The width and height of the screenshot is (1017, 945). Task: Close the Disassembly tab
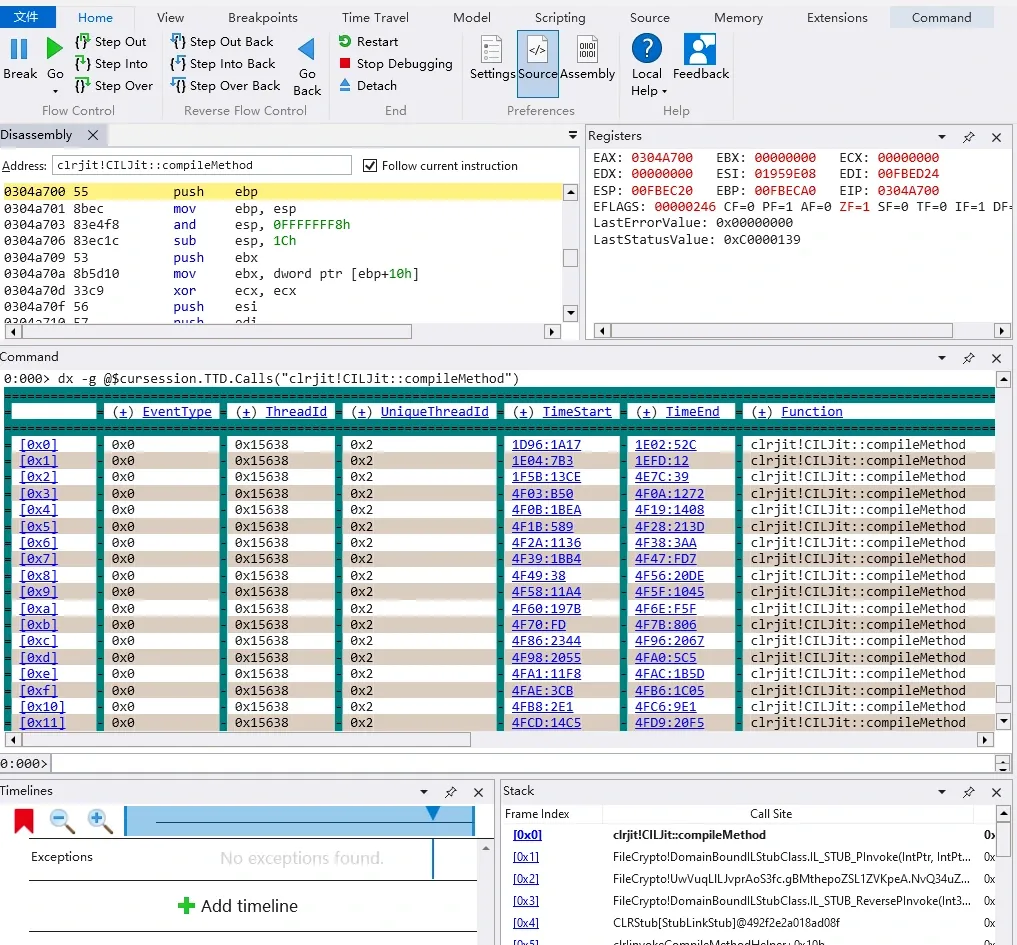(x=93, y=135)
